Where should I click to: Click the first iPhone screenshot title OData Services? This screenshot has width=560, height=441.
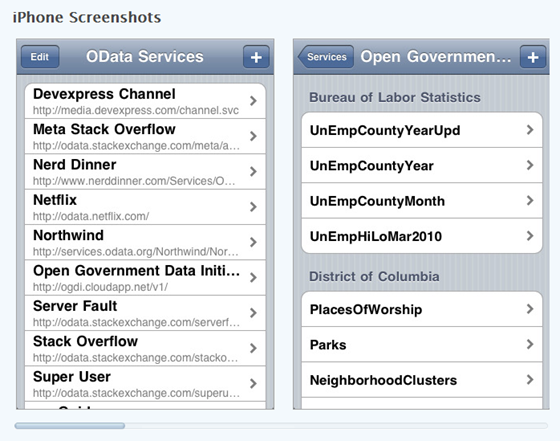pyautogui.click(x=145, y=56)
